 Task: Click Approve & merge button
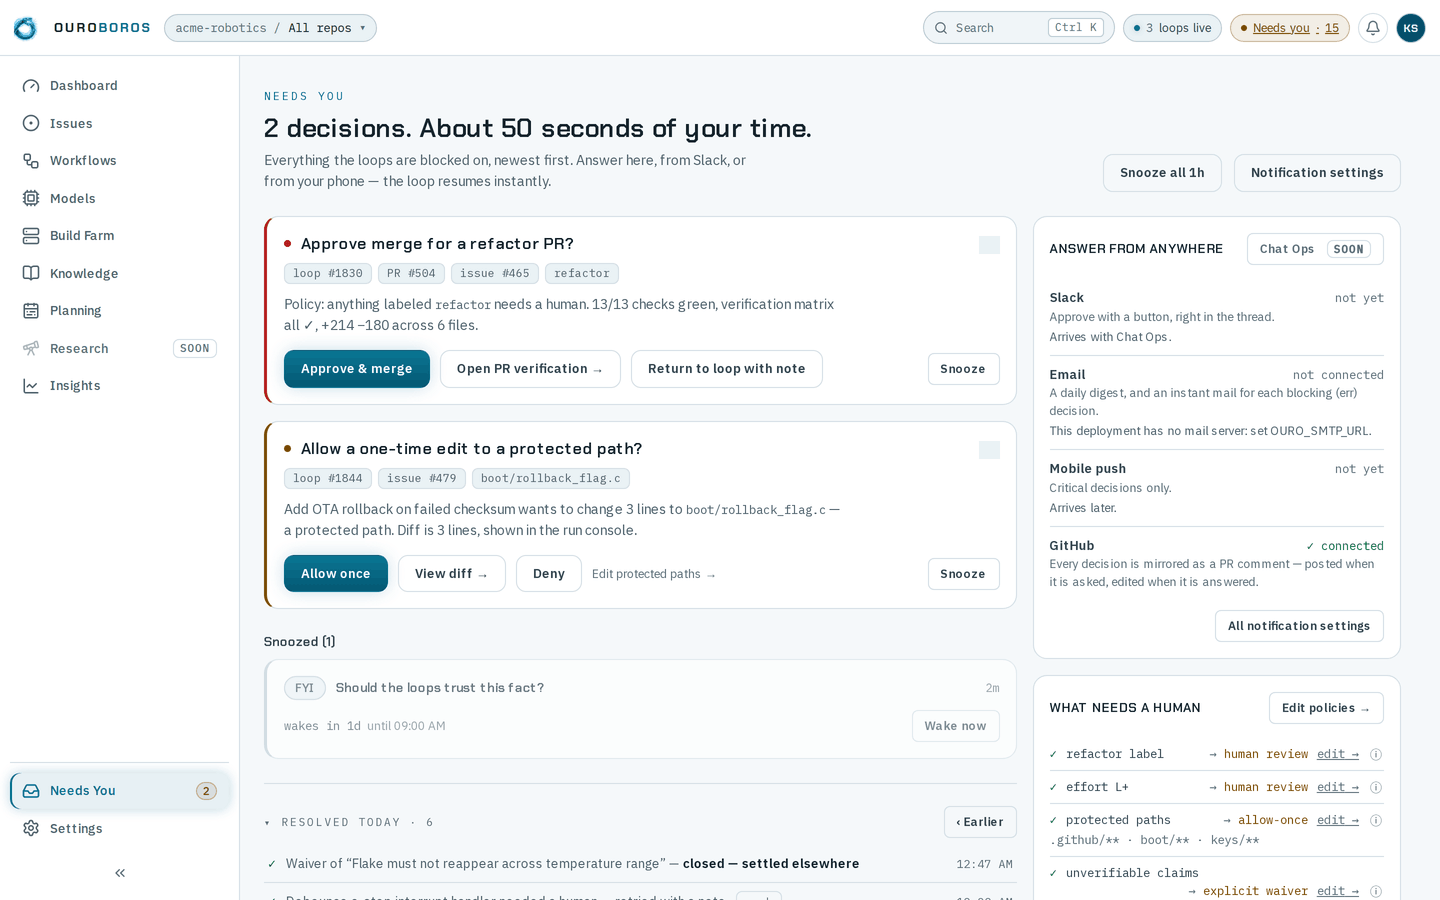[357, 369]
